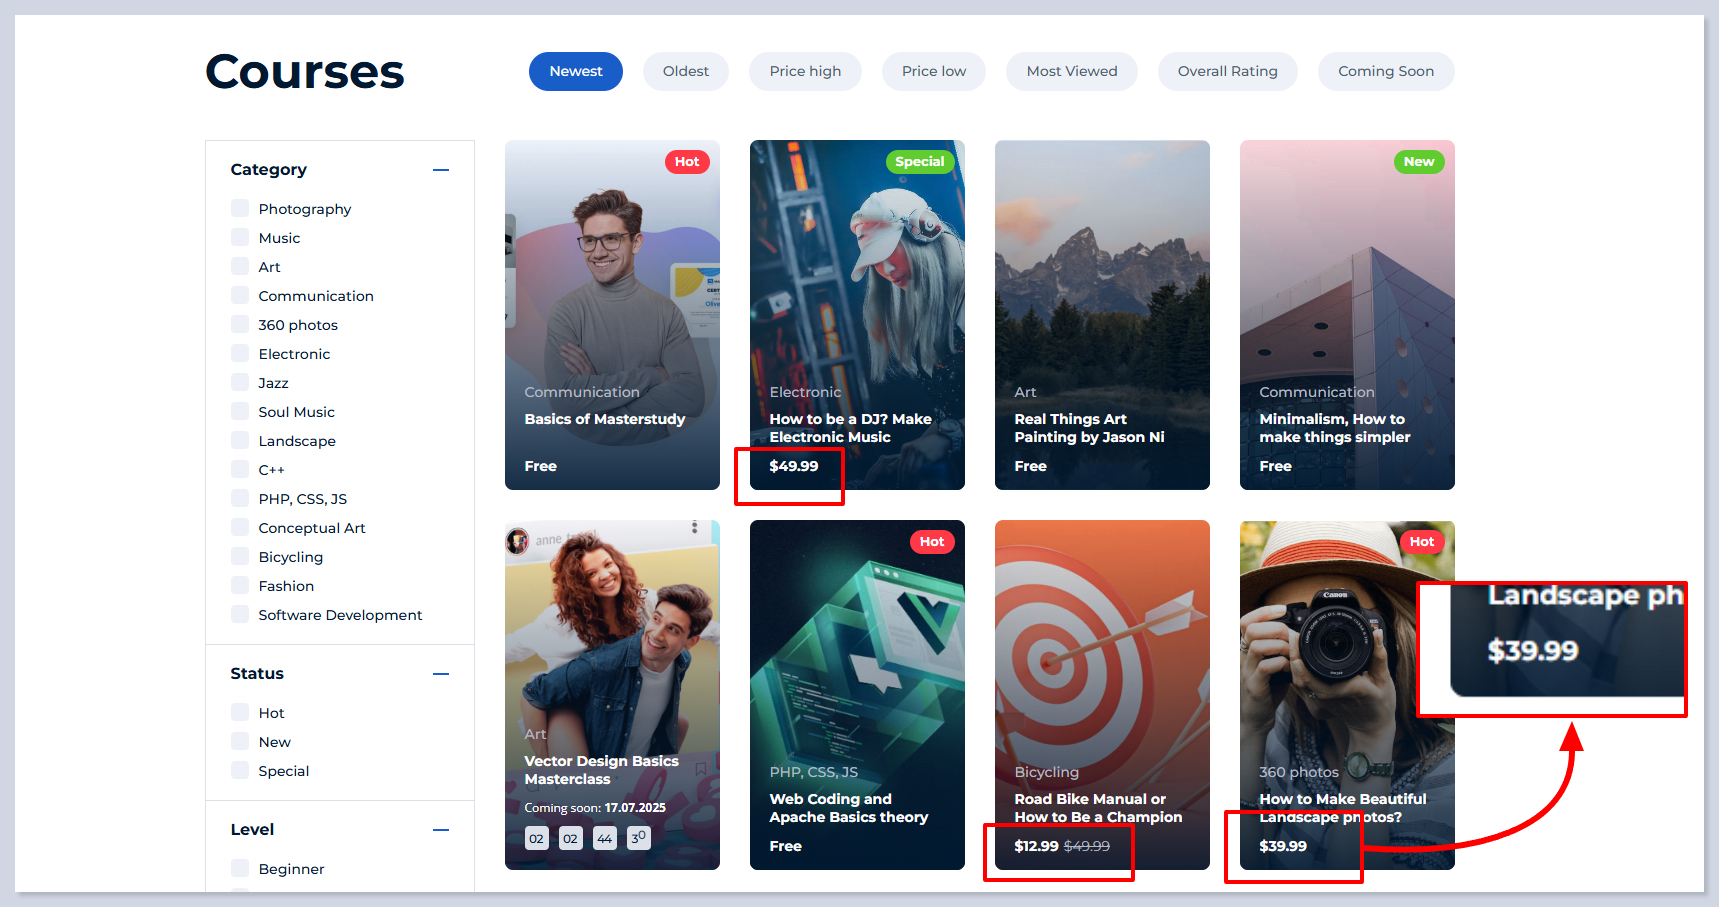Collapse the Category filter section
1719x907 pixels.
click(x=440, y=170)
